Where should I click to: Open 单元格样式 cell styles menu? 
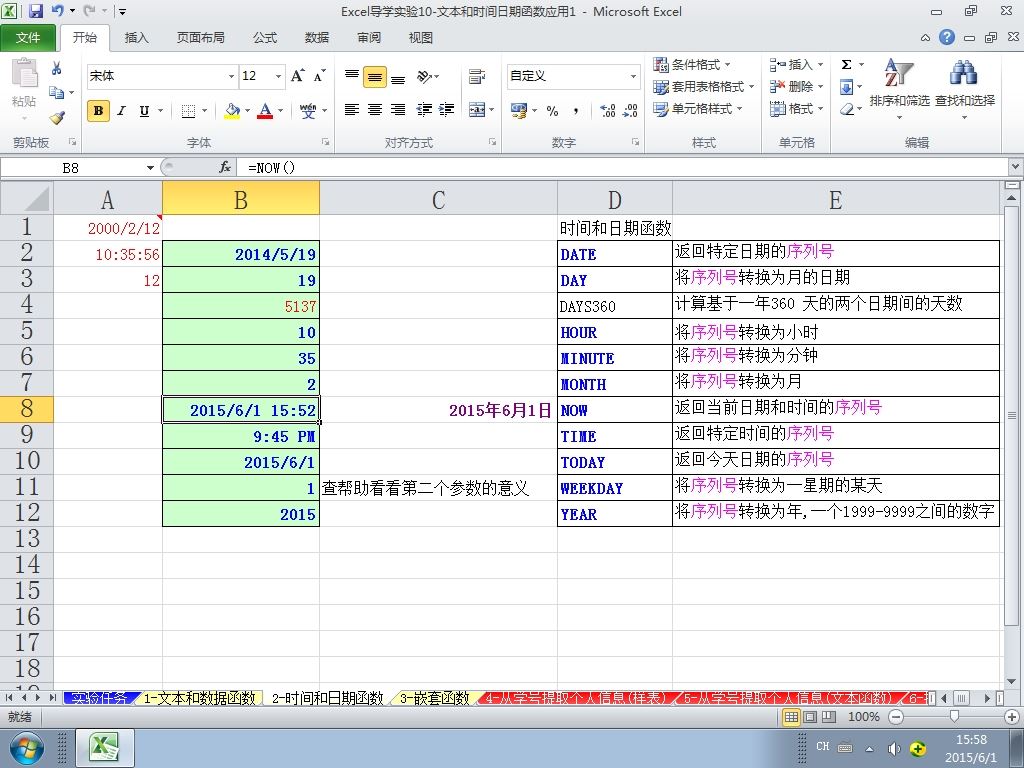point(698,109)
